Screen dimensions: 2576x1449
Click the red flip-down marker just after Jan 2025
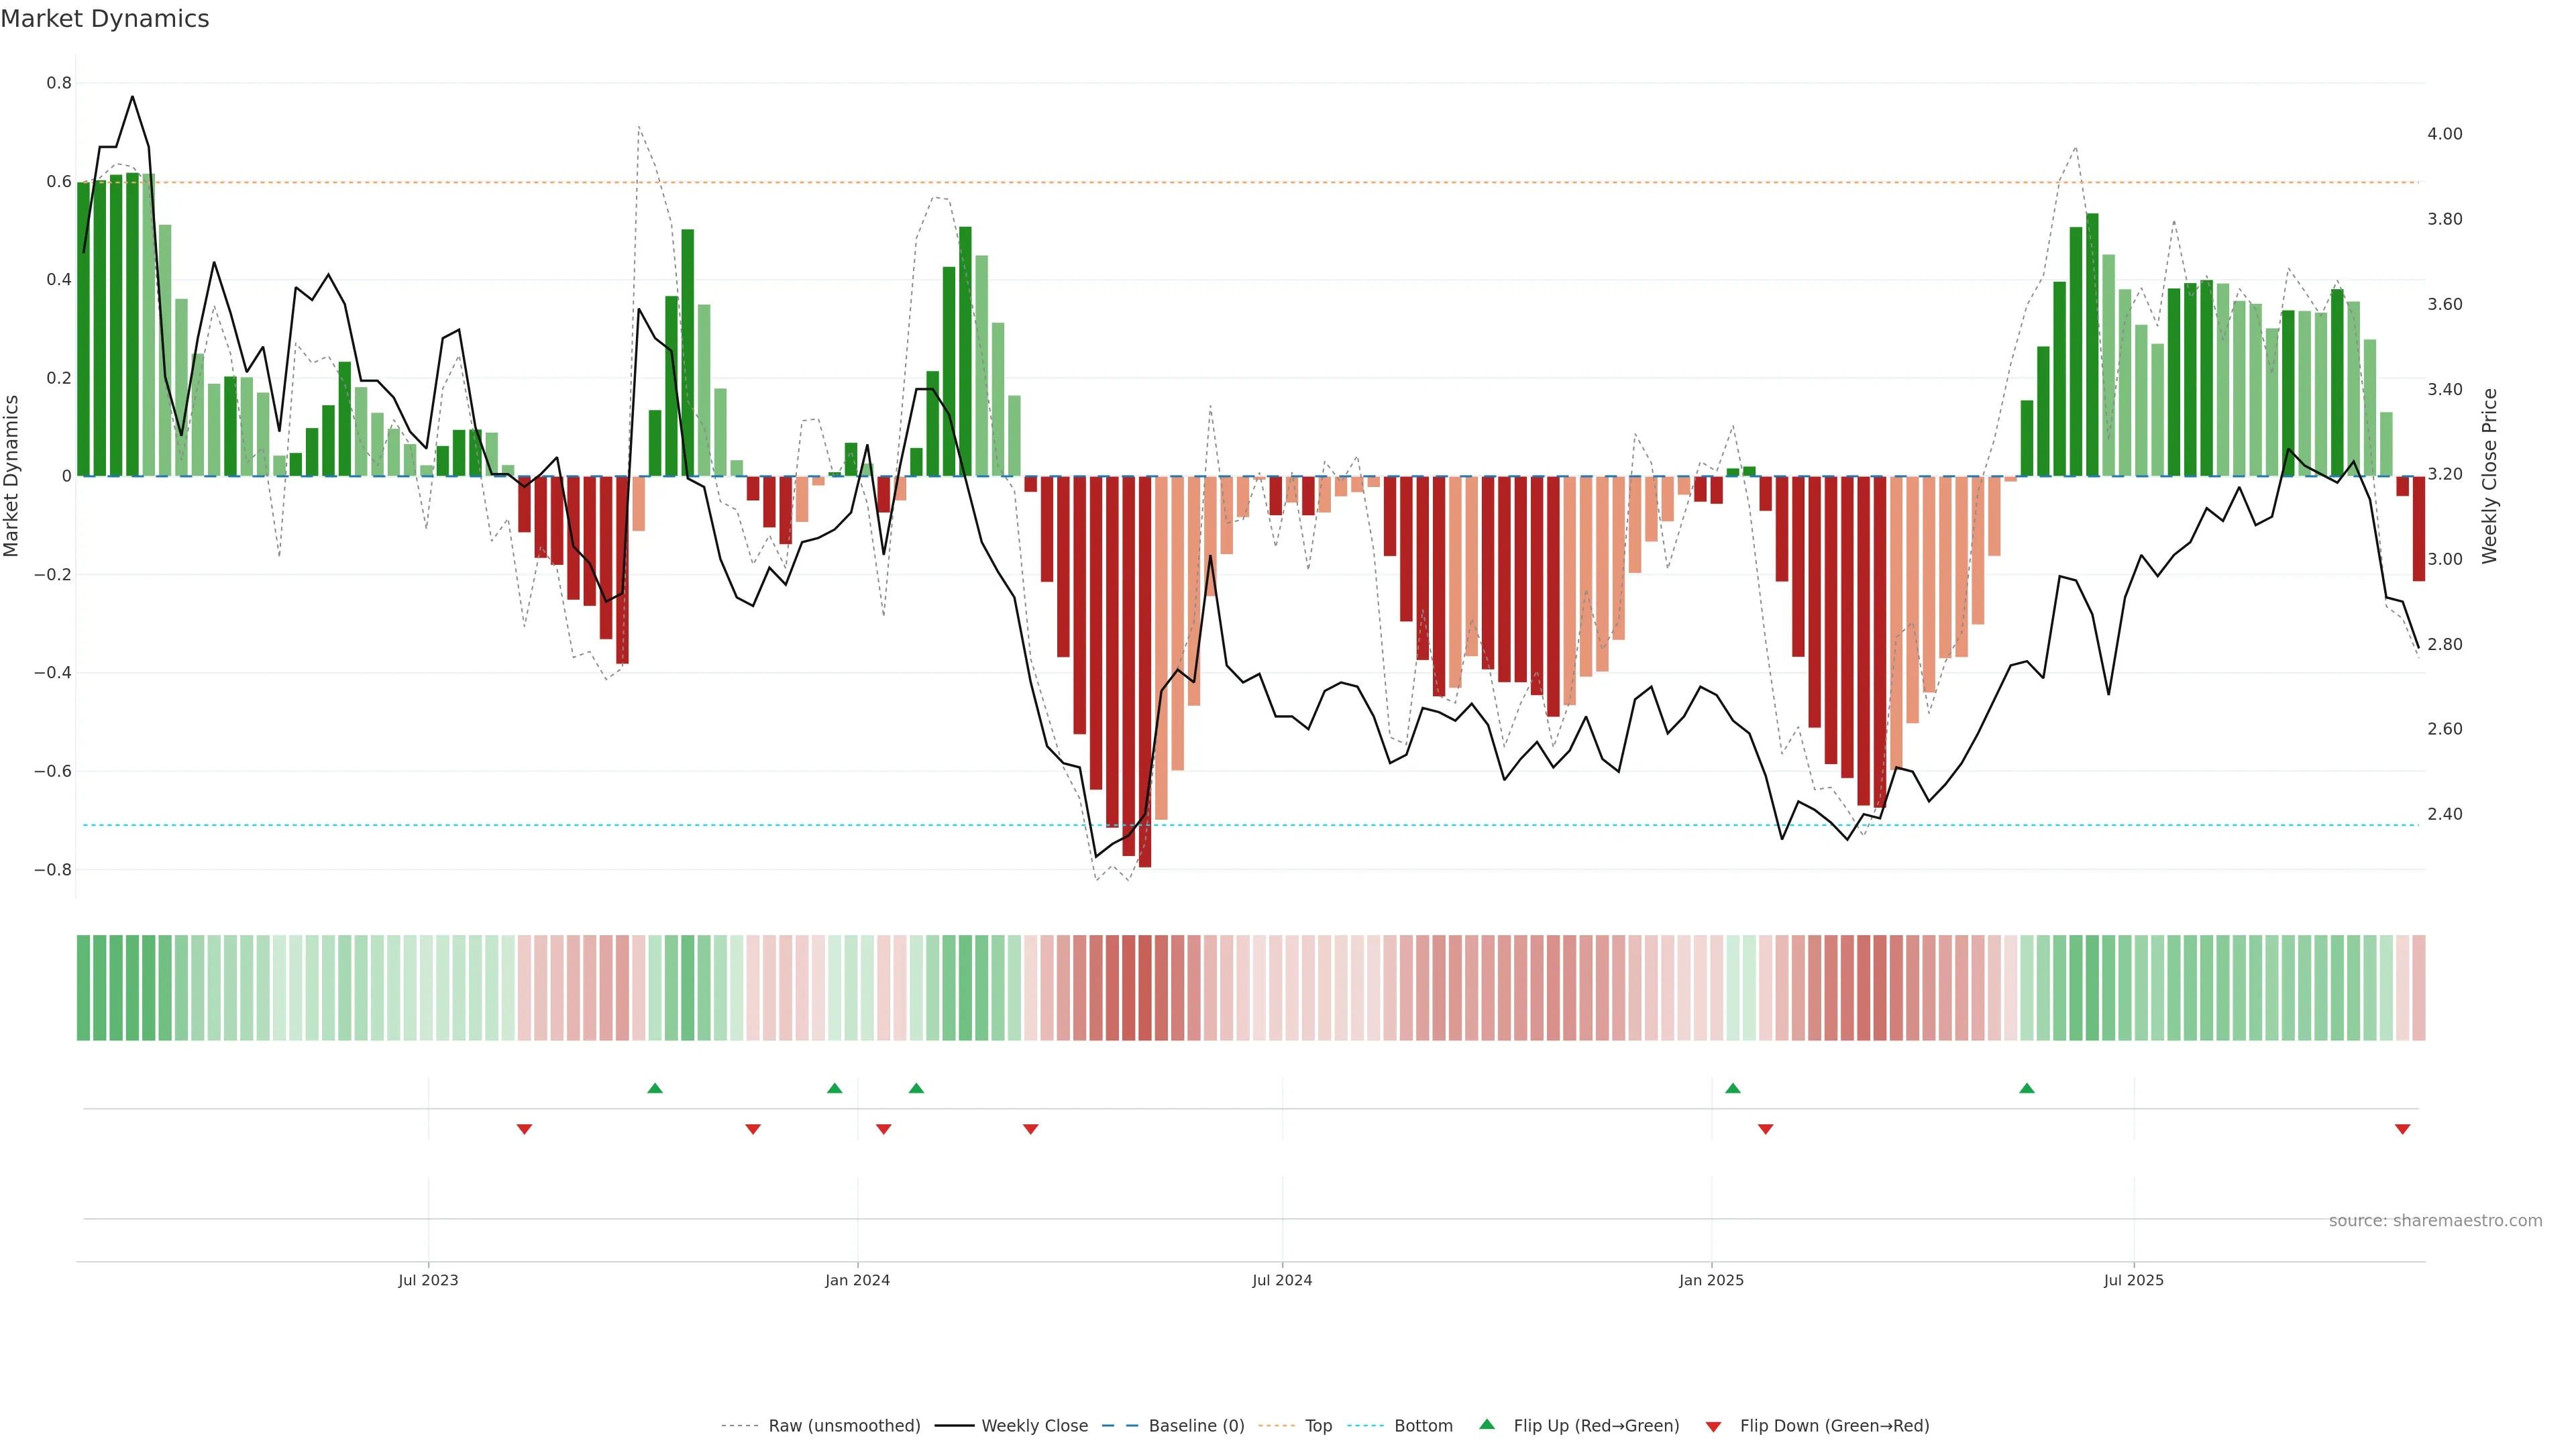[1765, 1129]
